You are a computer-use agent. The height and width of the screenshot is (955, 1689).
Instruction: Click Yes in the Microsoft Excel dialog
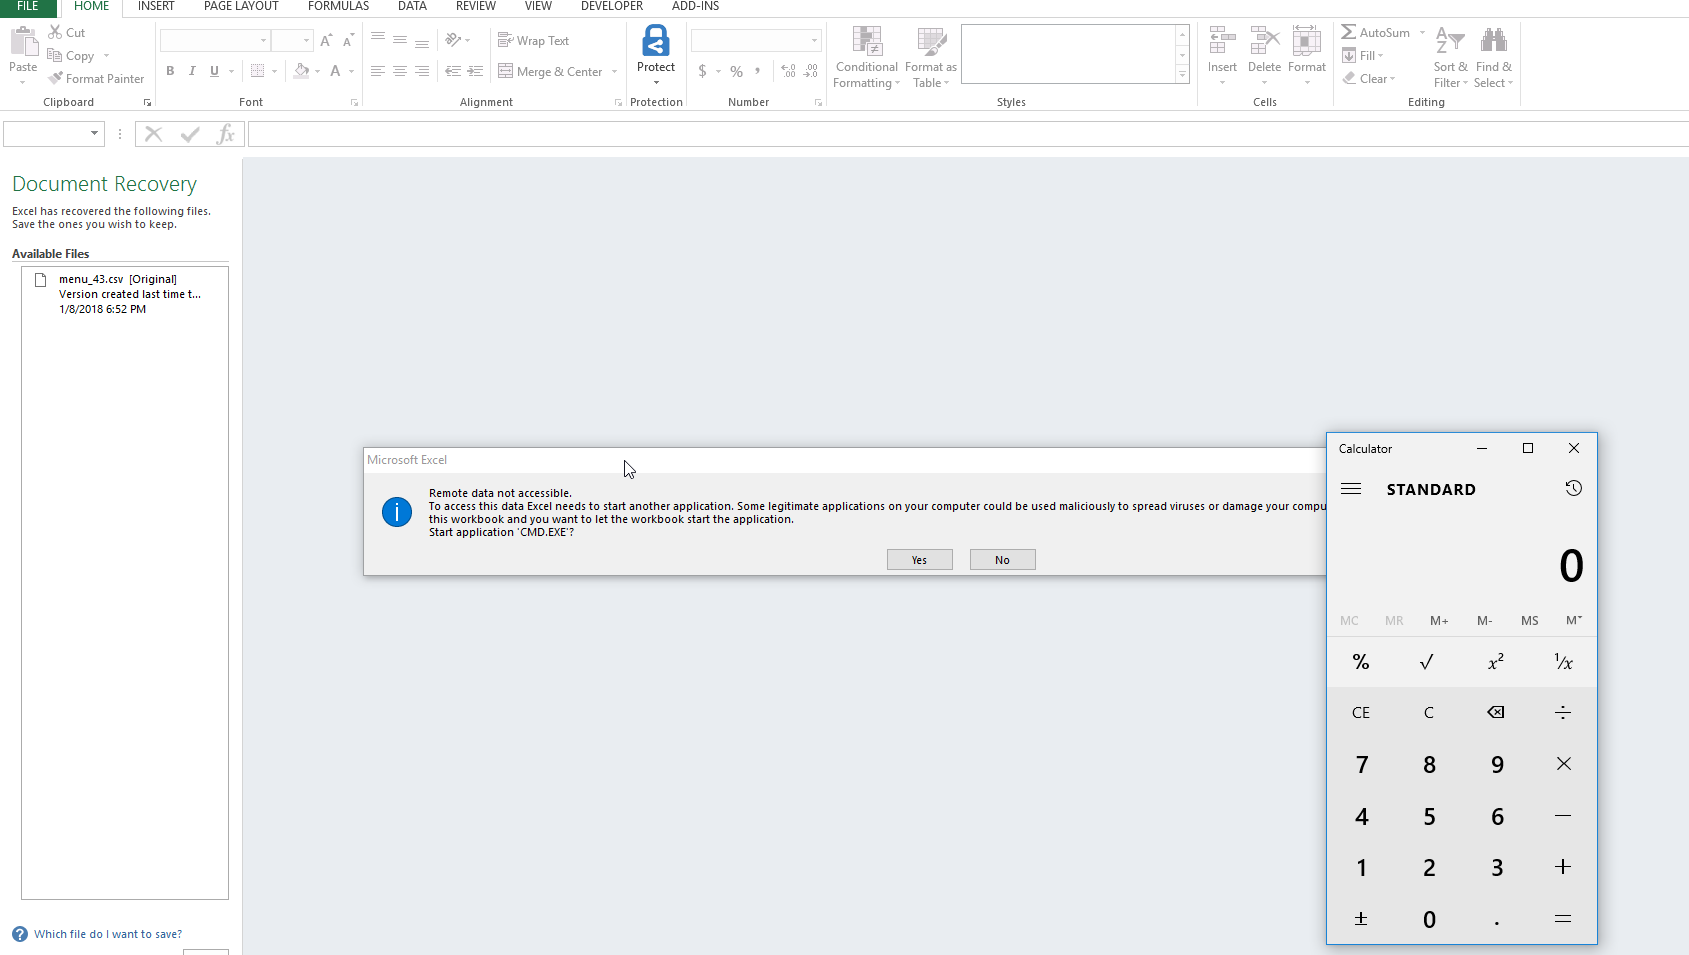tap(920, 560)
